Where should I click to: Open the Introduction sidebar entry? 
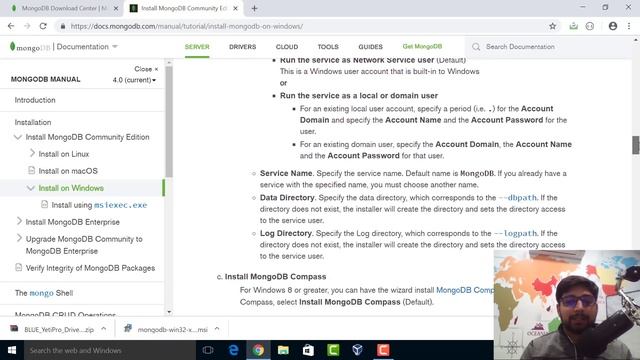pos(35,100)
